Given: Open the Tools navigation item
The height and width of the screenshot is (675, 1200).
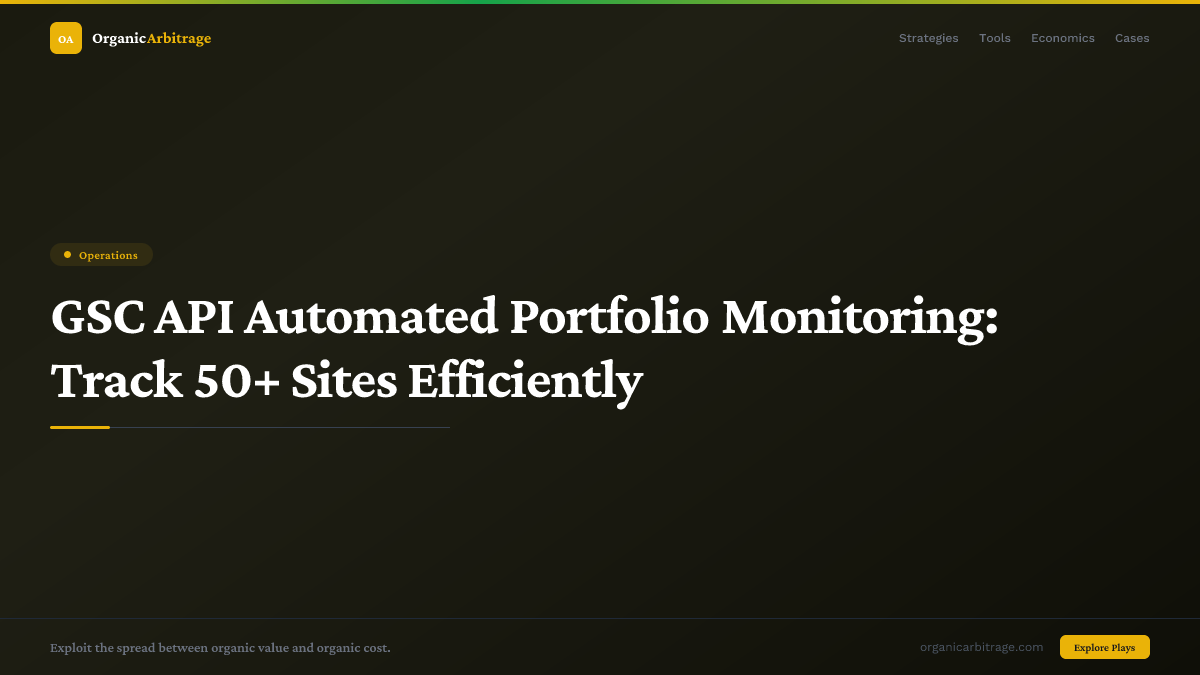Looking at the screenshot, I should point(995,38).
